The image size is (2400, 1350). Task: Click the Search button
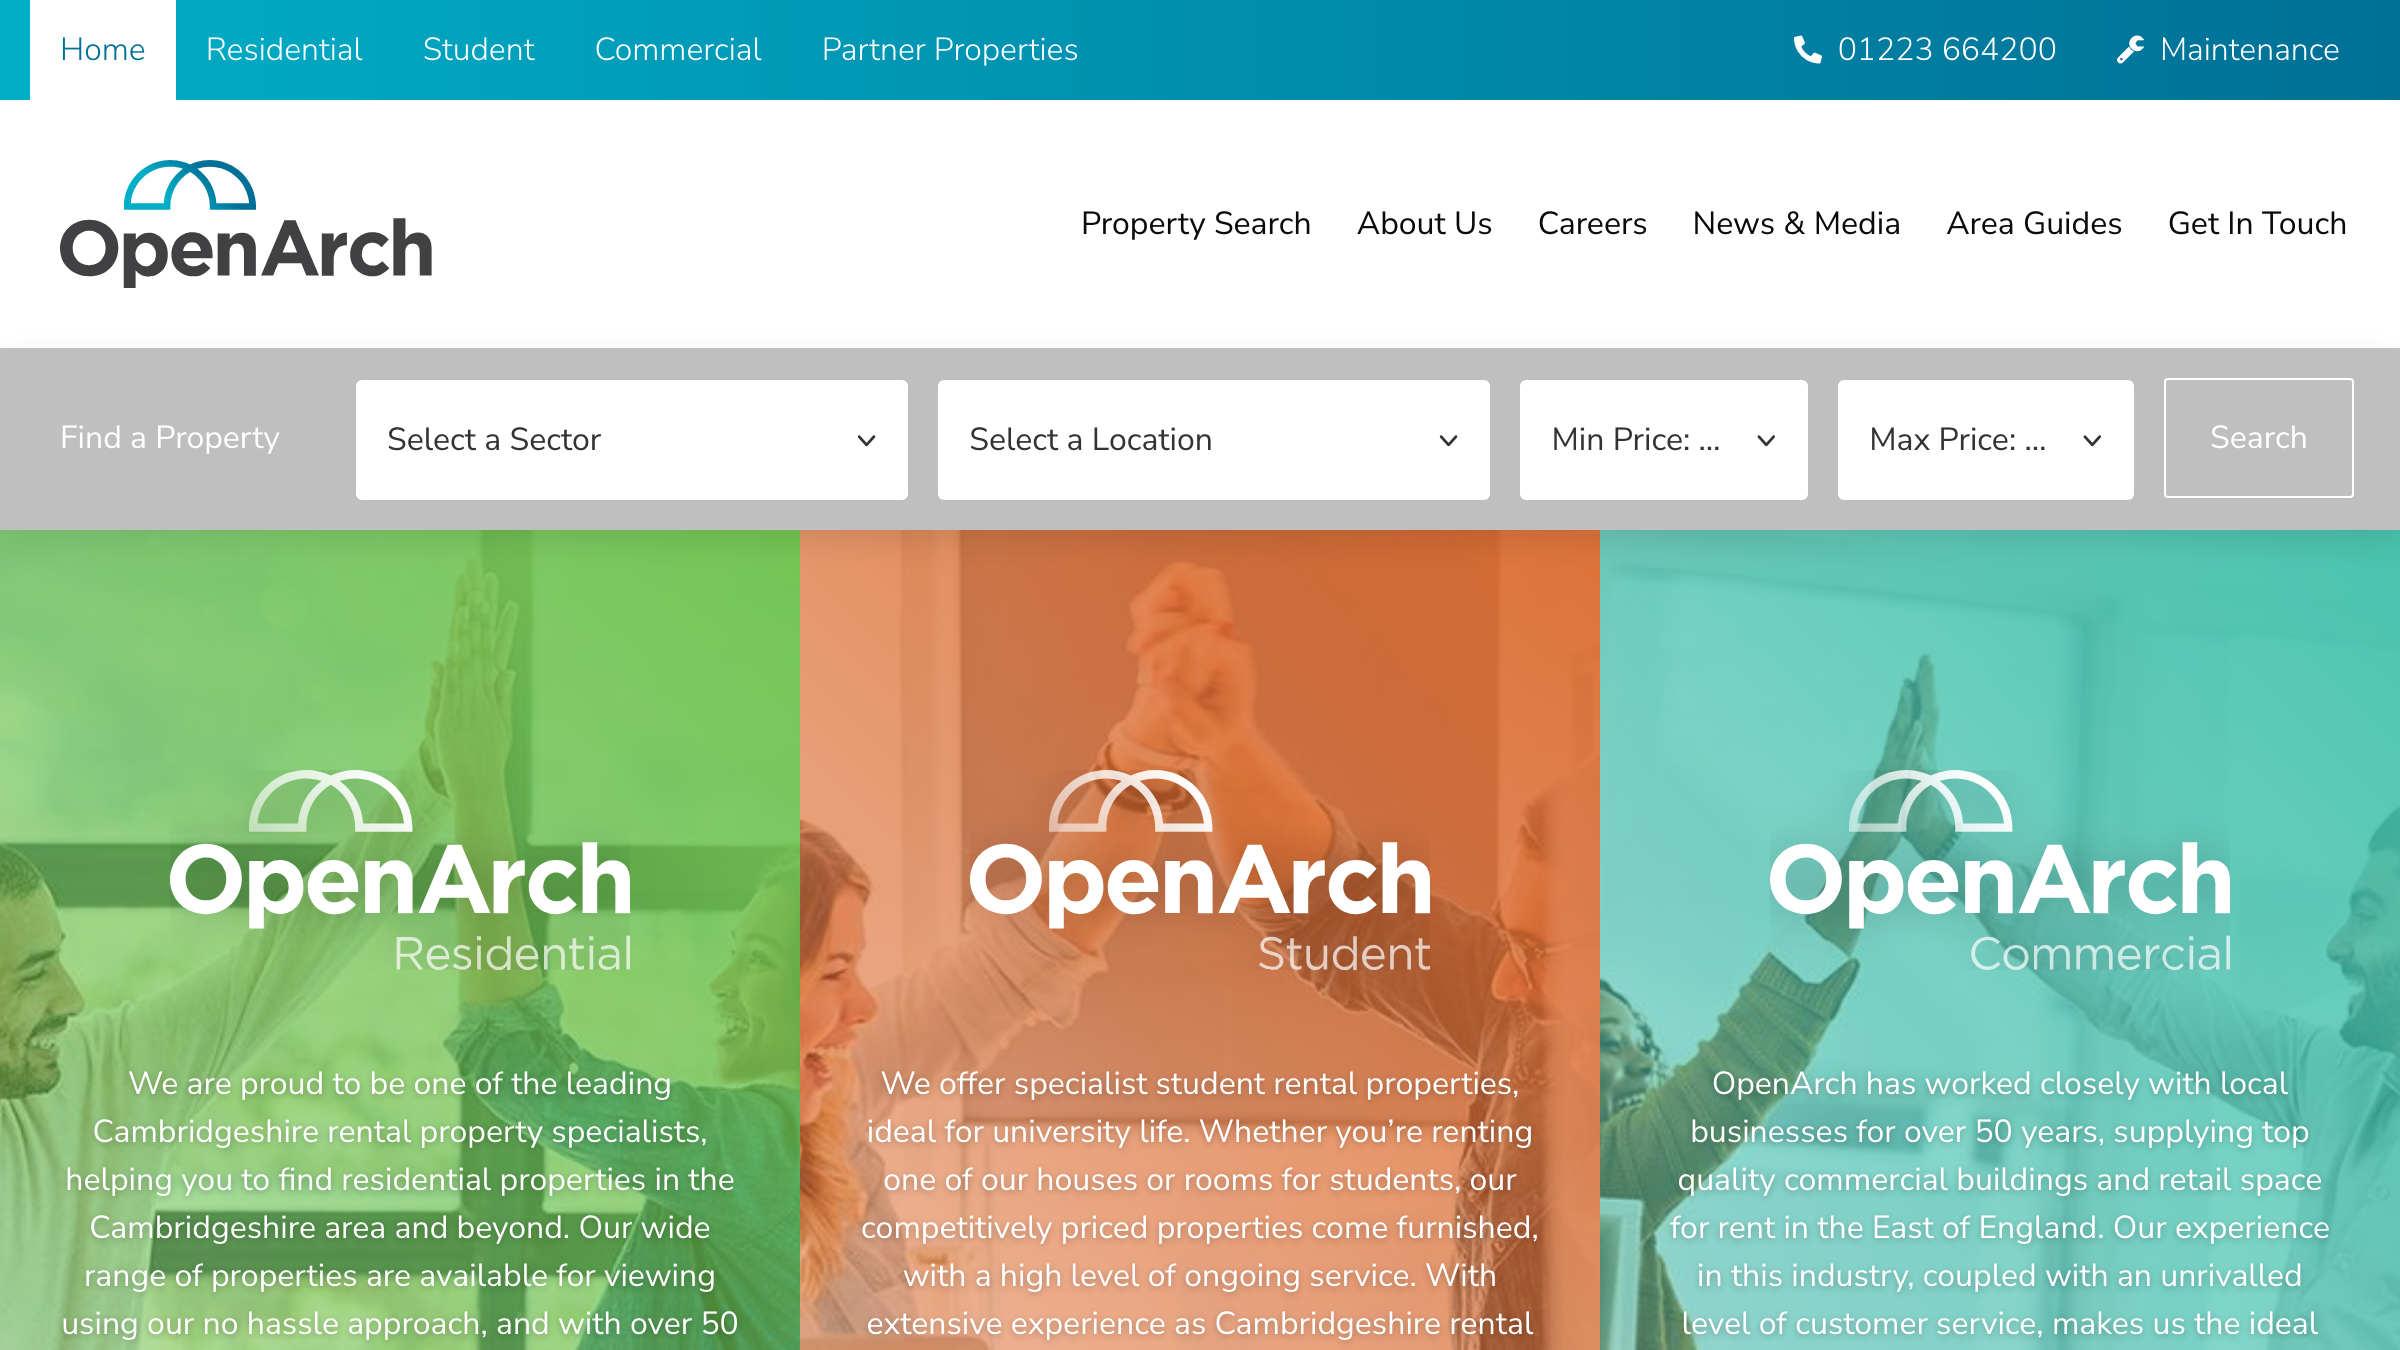(x=2259, y=438)
